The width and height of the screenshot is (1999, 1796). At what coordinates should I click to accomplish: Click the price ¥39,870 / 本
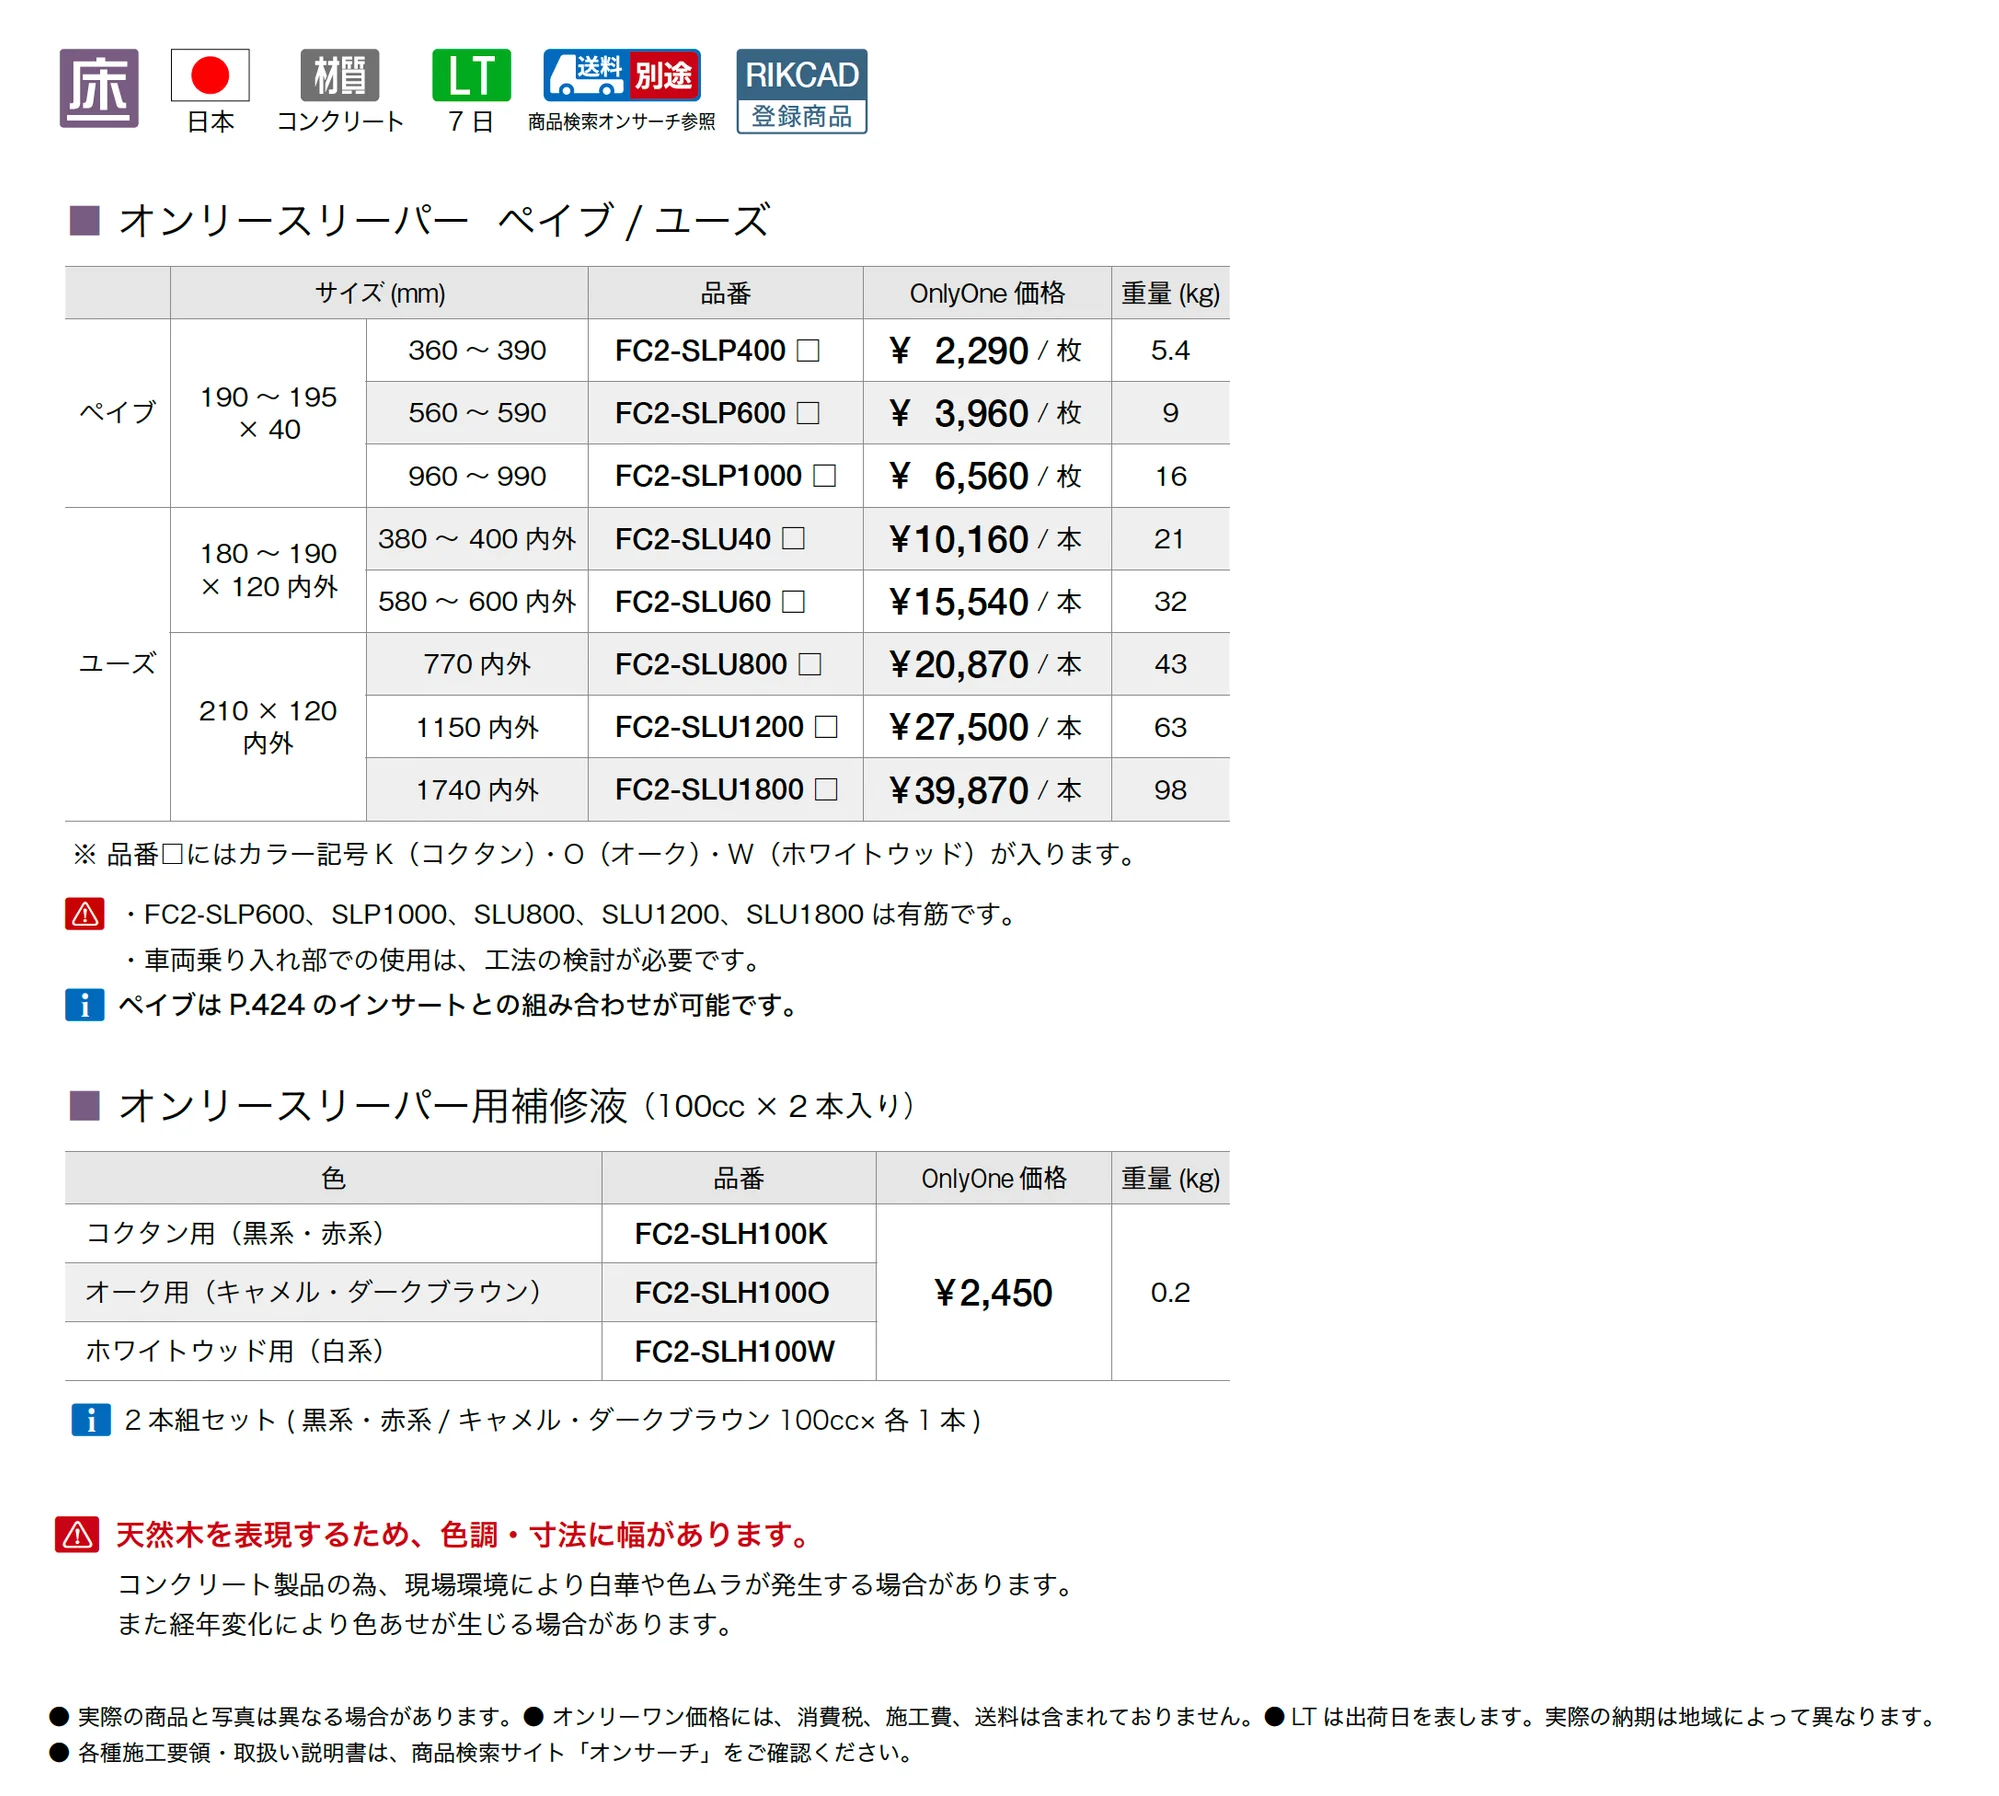click(985, 790)
